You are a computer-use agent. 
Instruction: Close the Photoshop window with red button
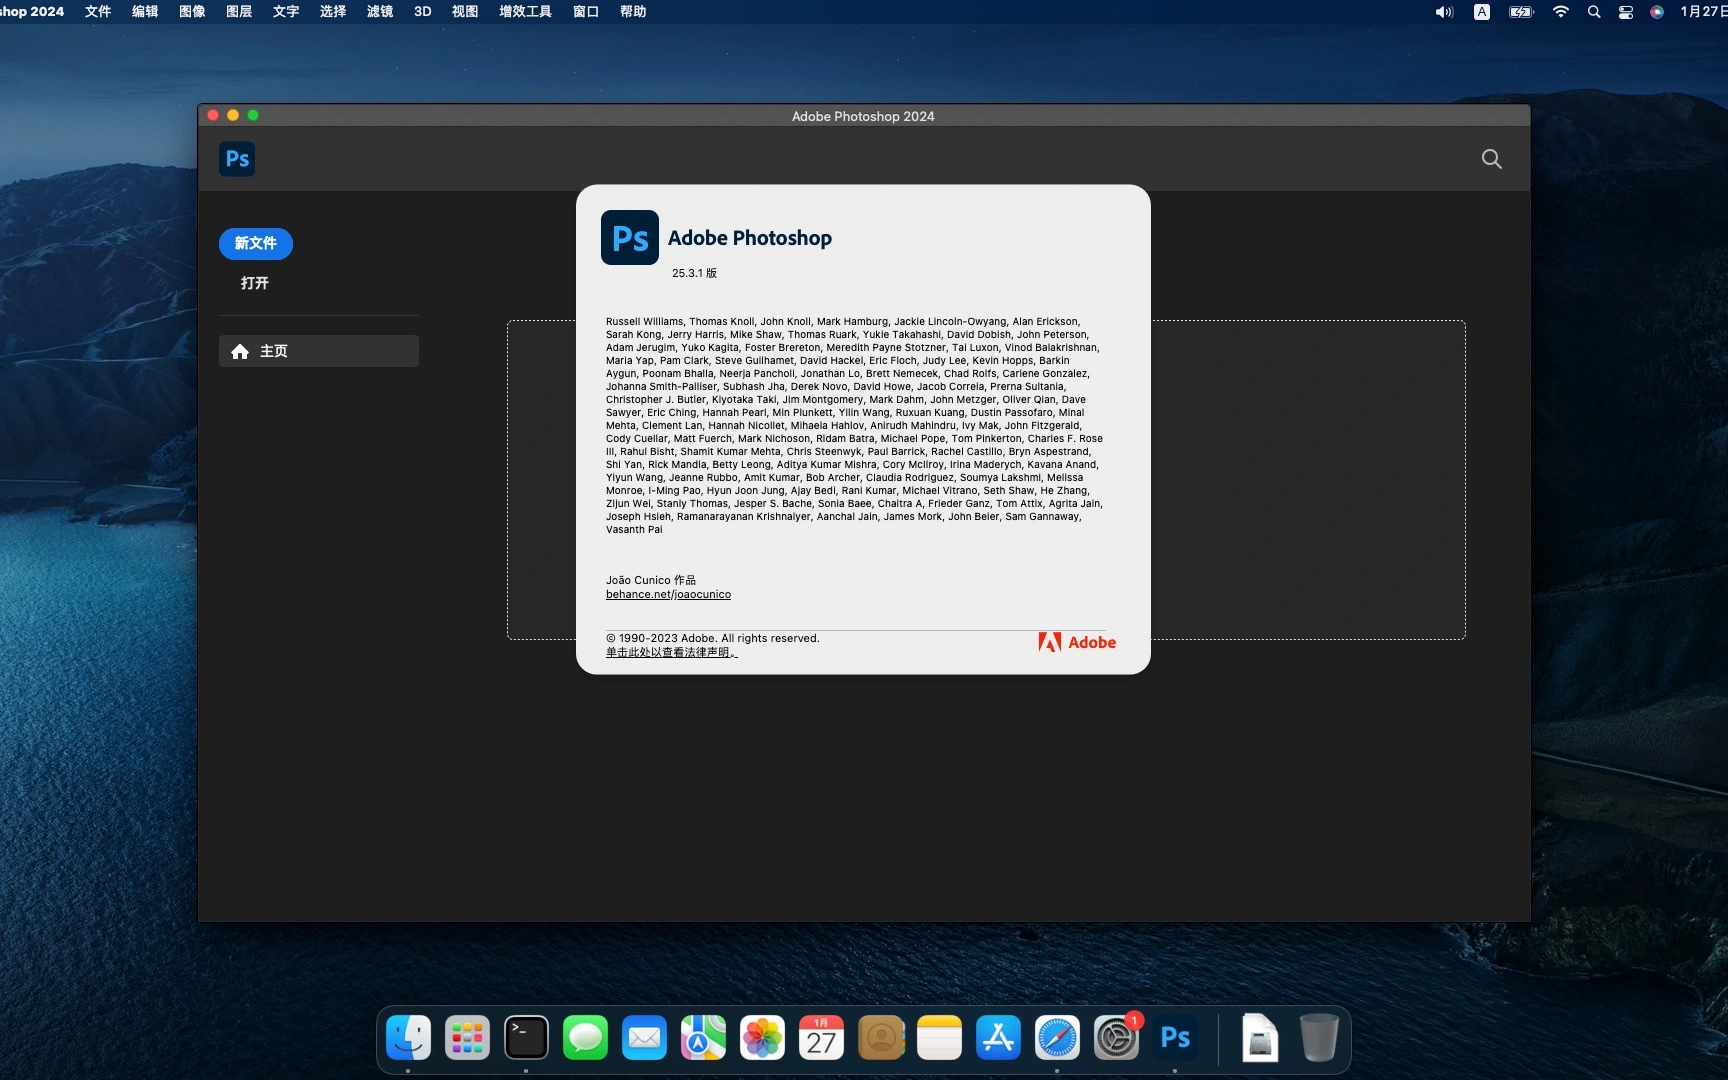pos(213,115)
